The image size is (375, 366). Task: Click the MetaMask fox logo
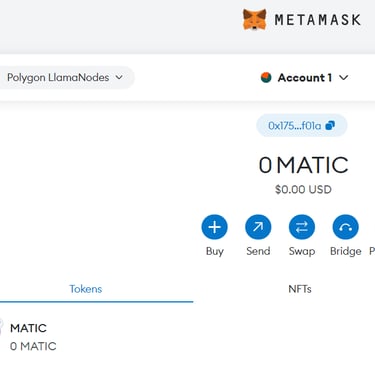(255, 19)
